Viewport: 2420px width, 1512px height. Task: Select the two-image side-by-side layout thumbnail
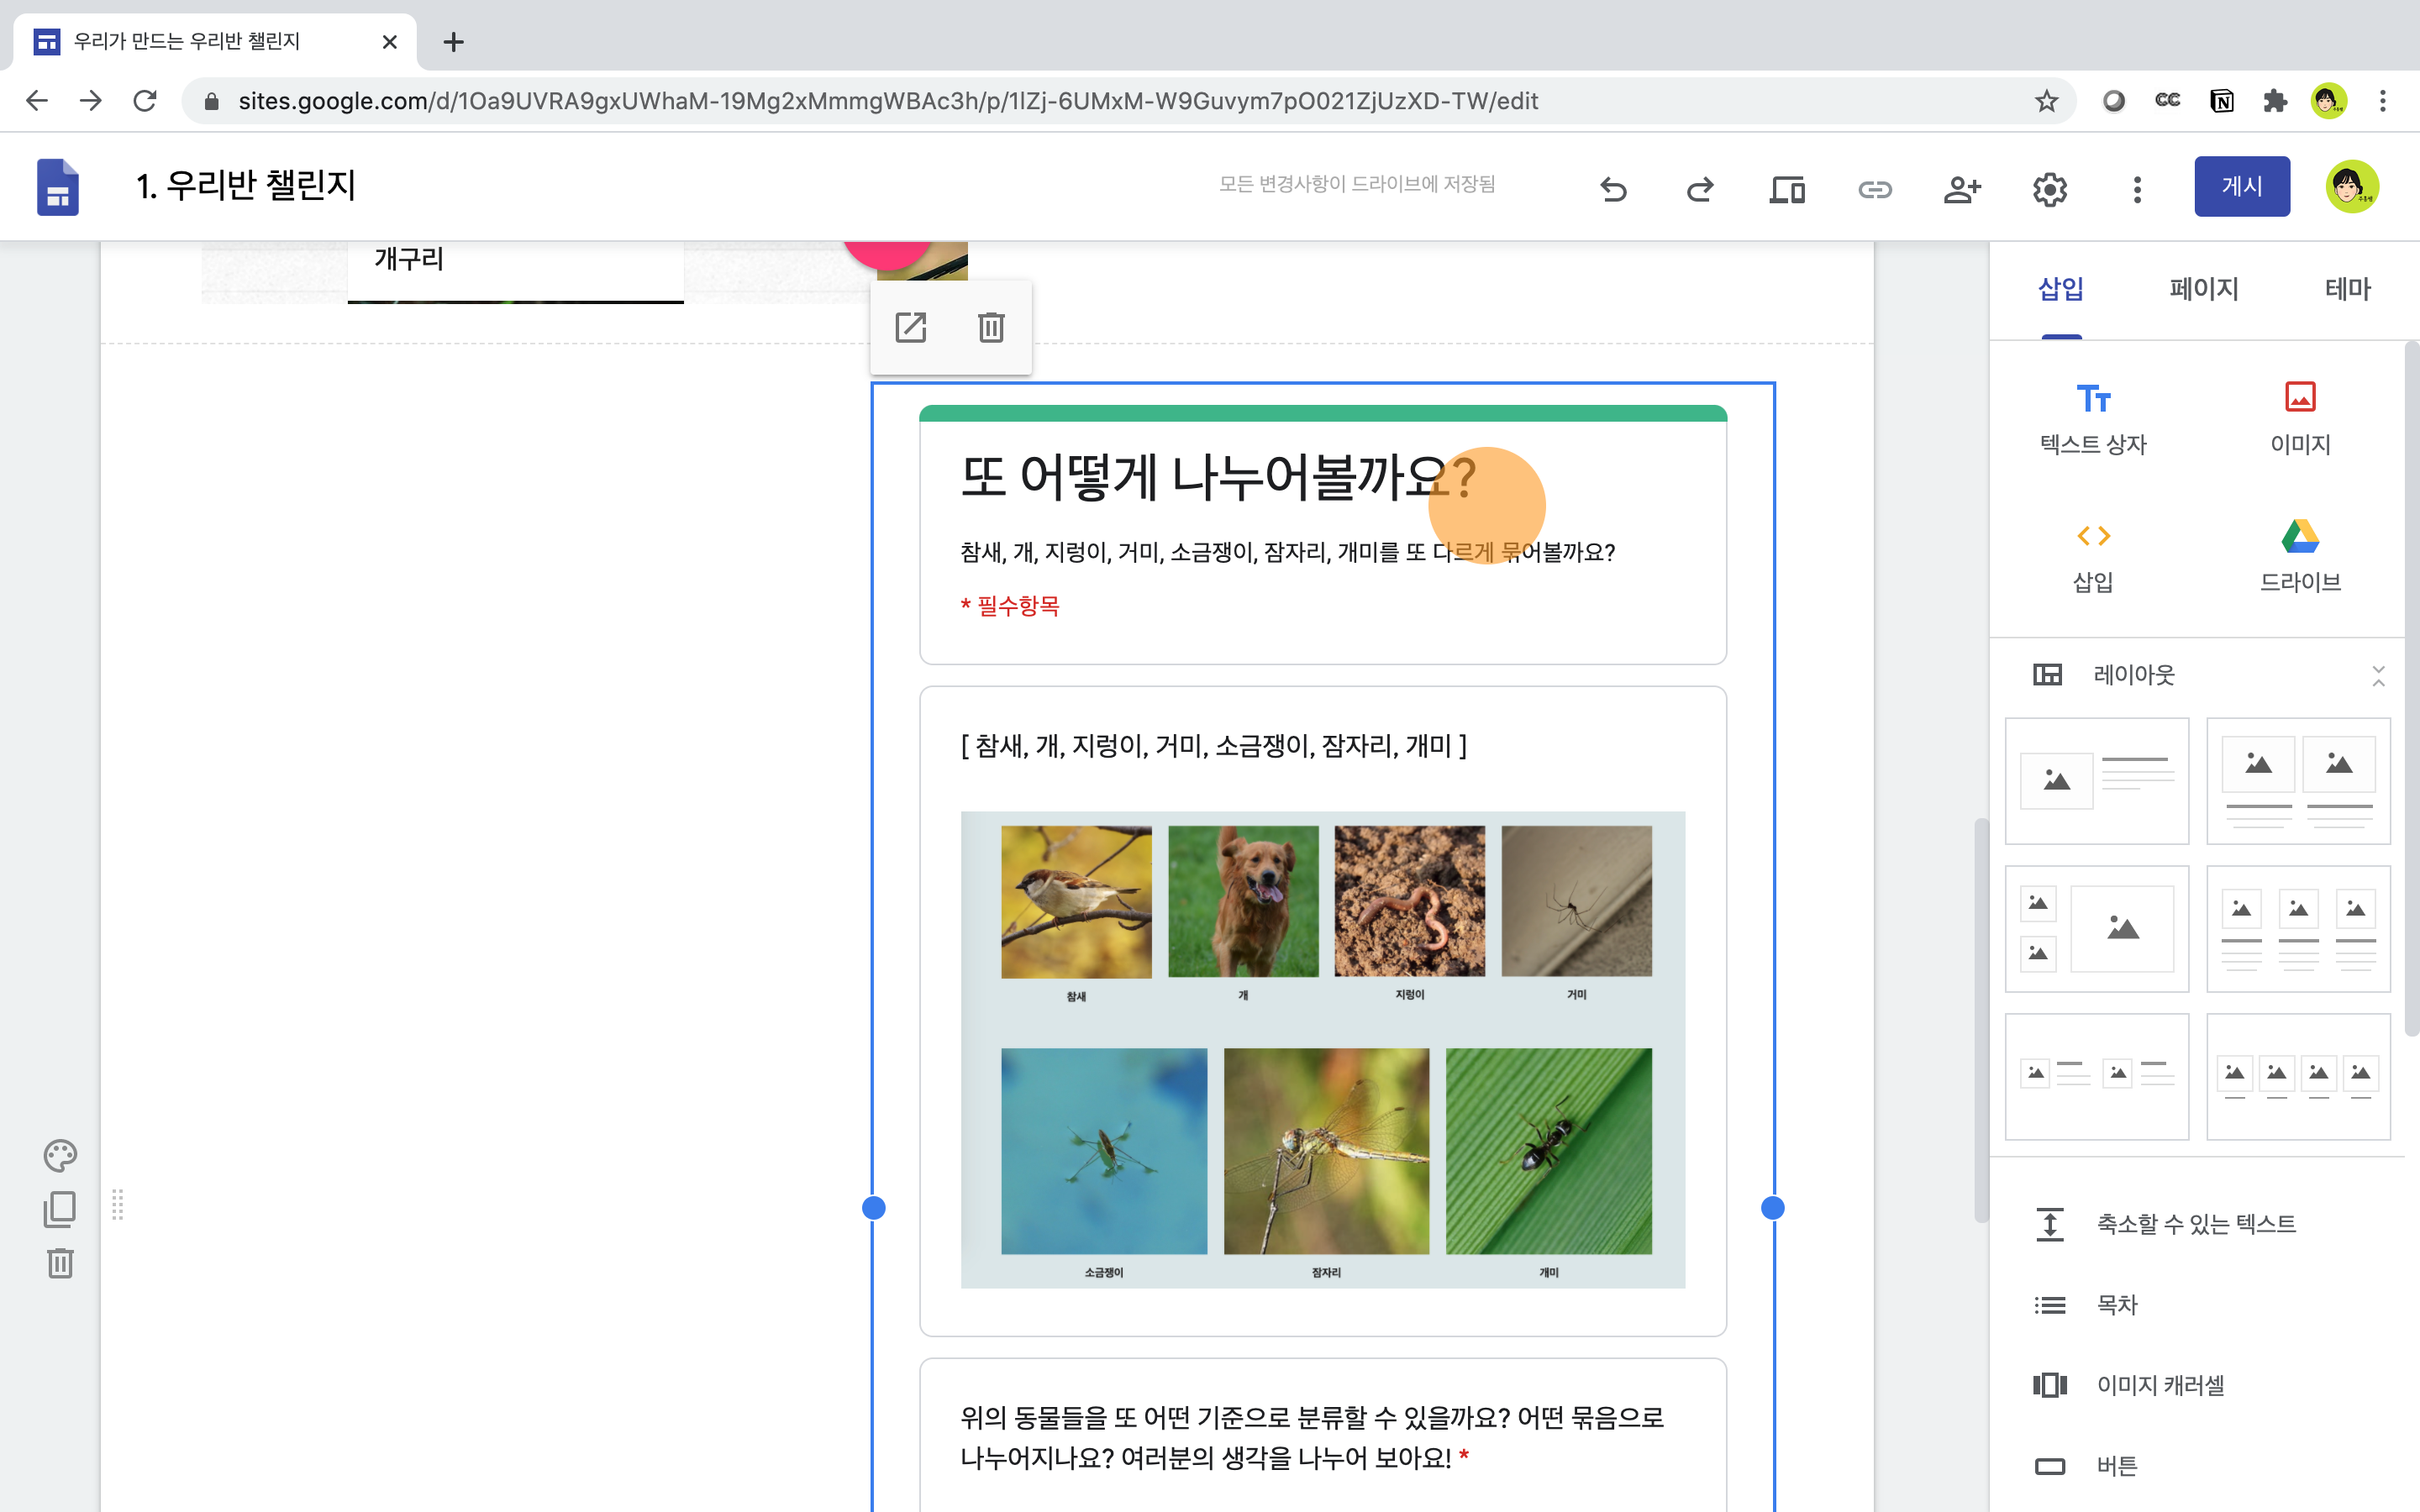2297,781
